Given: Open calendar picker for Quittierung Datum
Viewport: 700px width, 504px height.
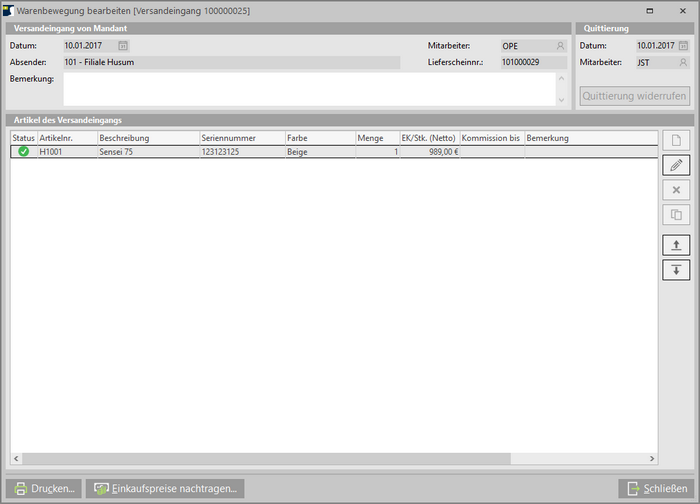Looking at the screenshot, I should pyautogui.click(x=683, y=46).
